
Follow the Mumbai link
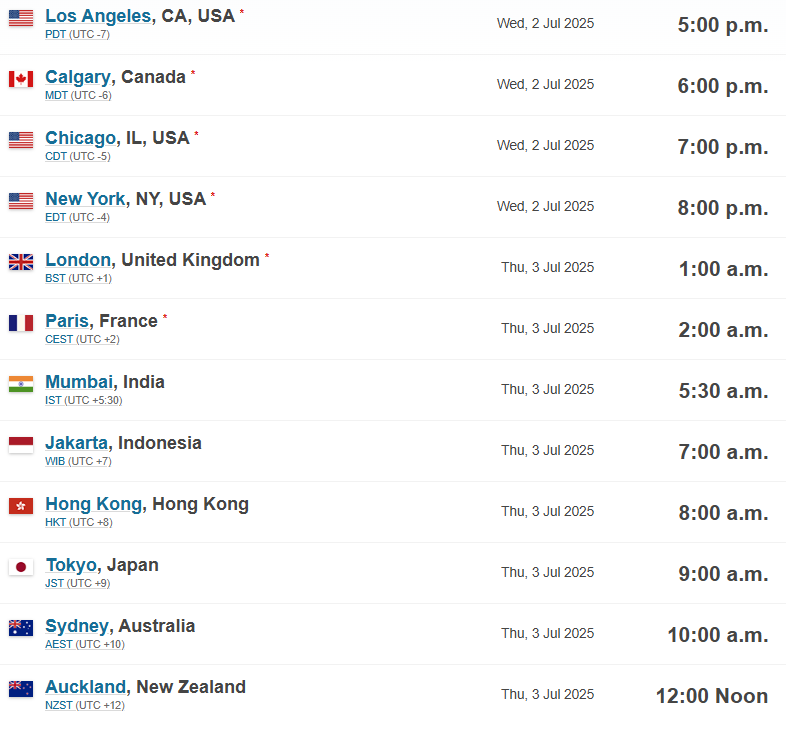pos(80,382)
